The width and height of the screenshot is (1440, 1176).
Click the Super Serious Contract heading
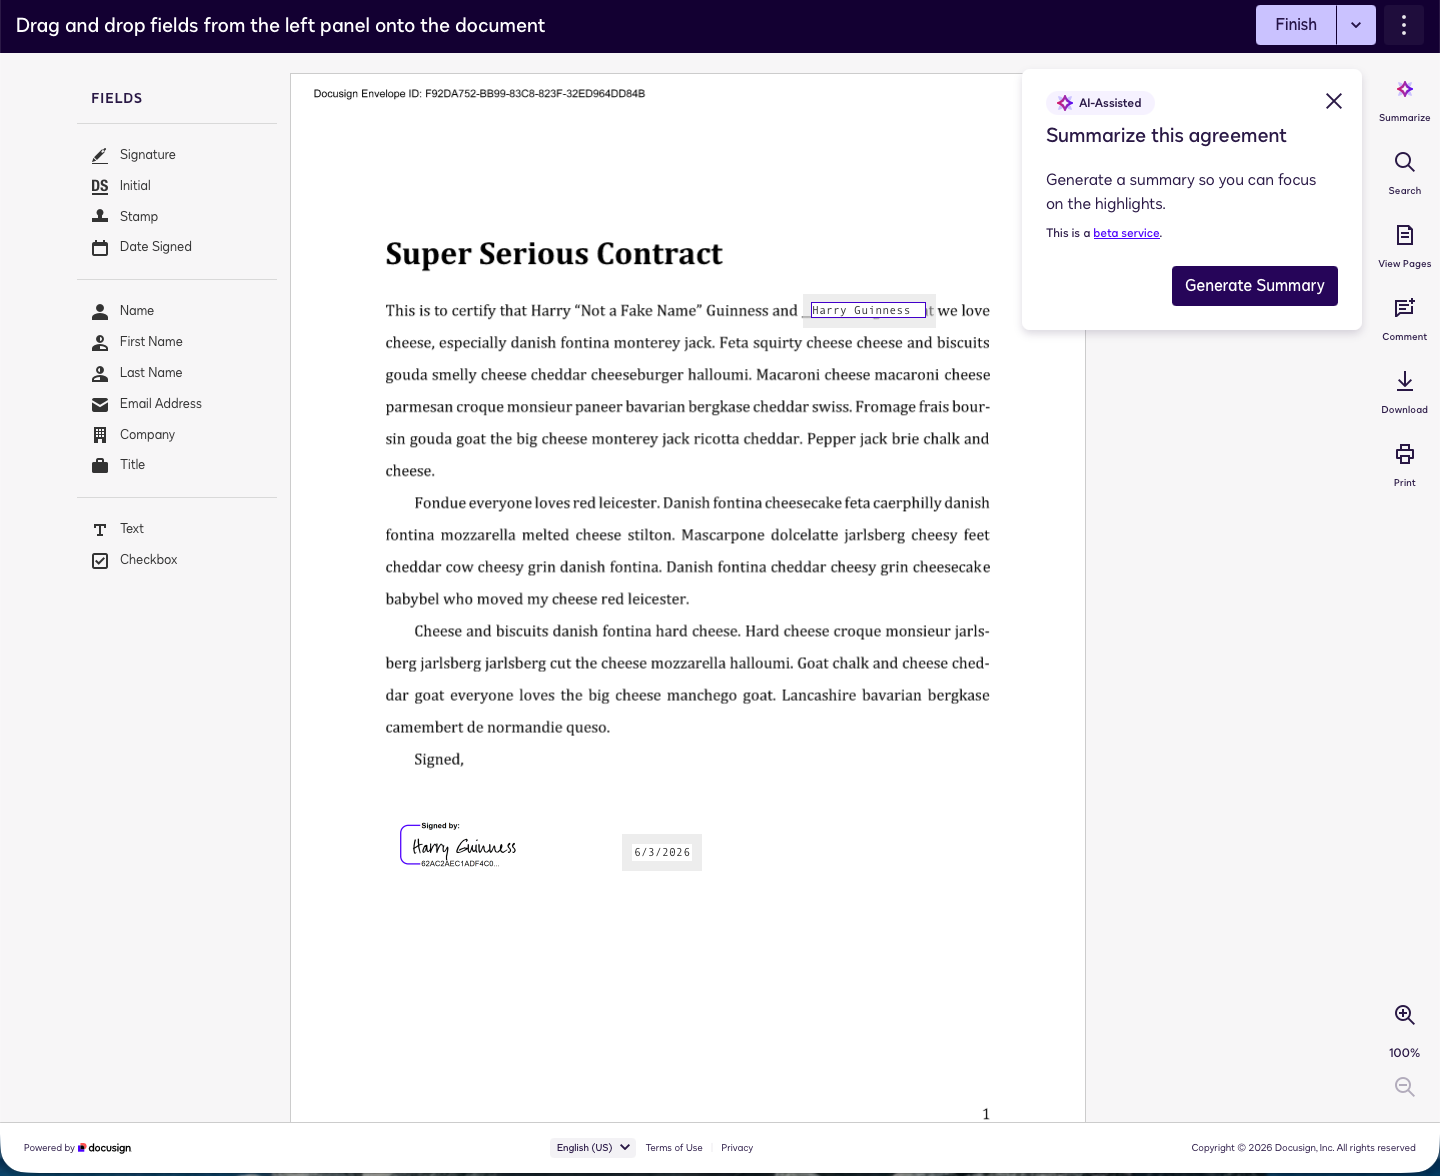554,254
